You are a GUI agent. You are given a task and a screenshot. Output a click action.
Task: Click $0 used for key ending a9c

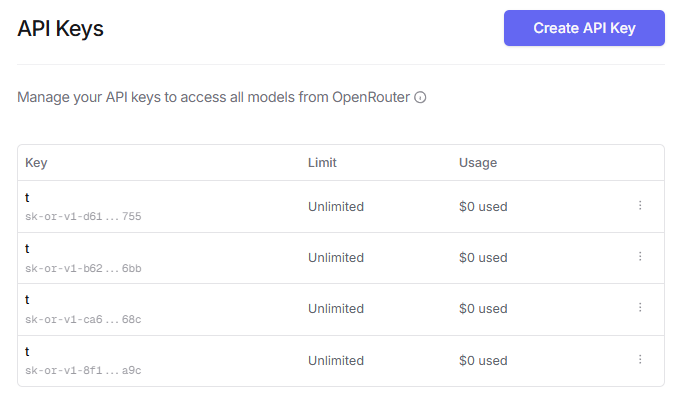483,360
